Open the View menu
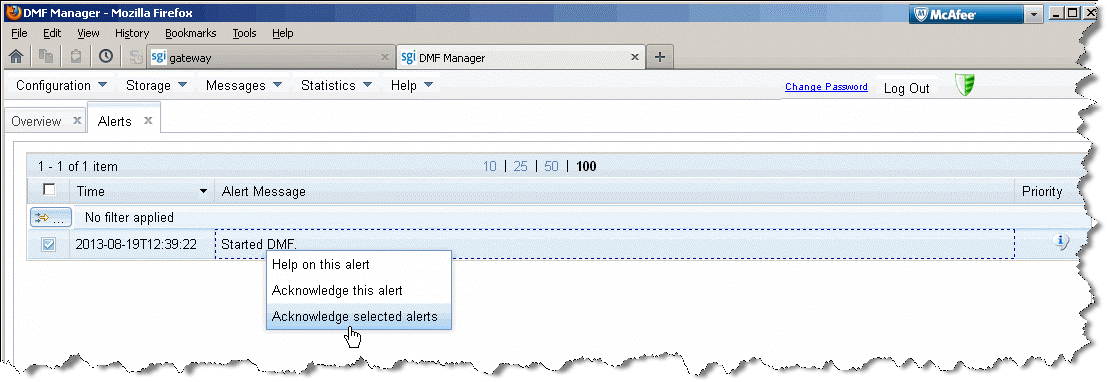This screenshot has width=1107, height=382. pos(88,33)
